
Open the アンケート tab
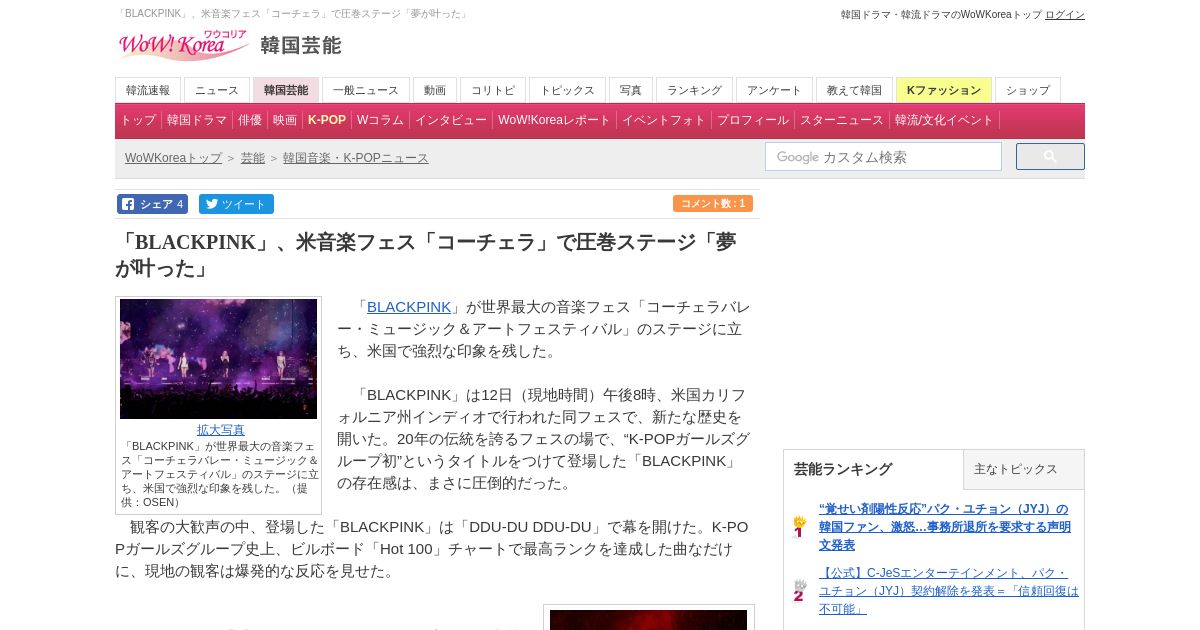coord(775,90)
